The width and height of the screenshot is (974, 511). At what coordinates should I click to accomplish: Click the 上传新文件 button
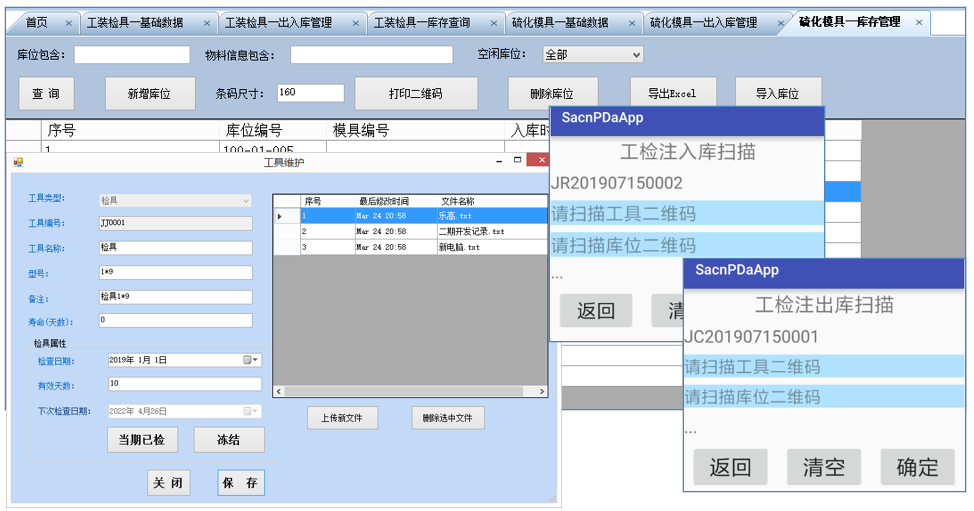342,418
